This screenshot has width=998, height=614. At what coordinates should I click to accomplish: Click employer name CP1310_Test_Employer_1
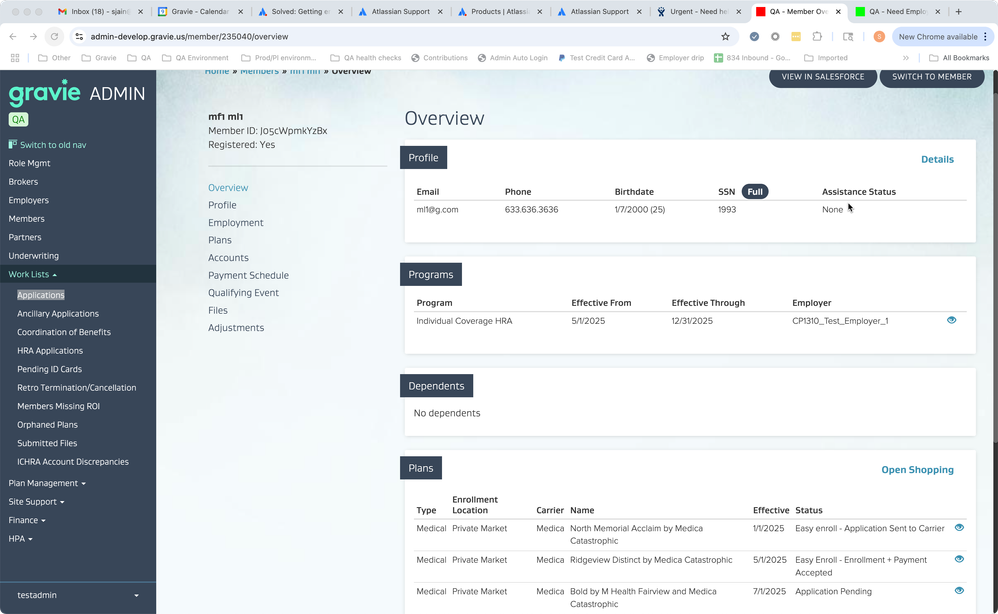tap(840, 321)
